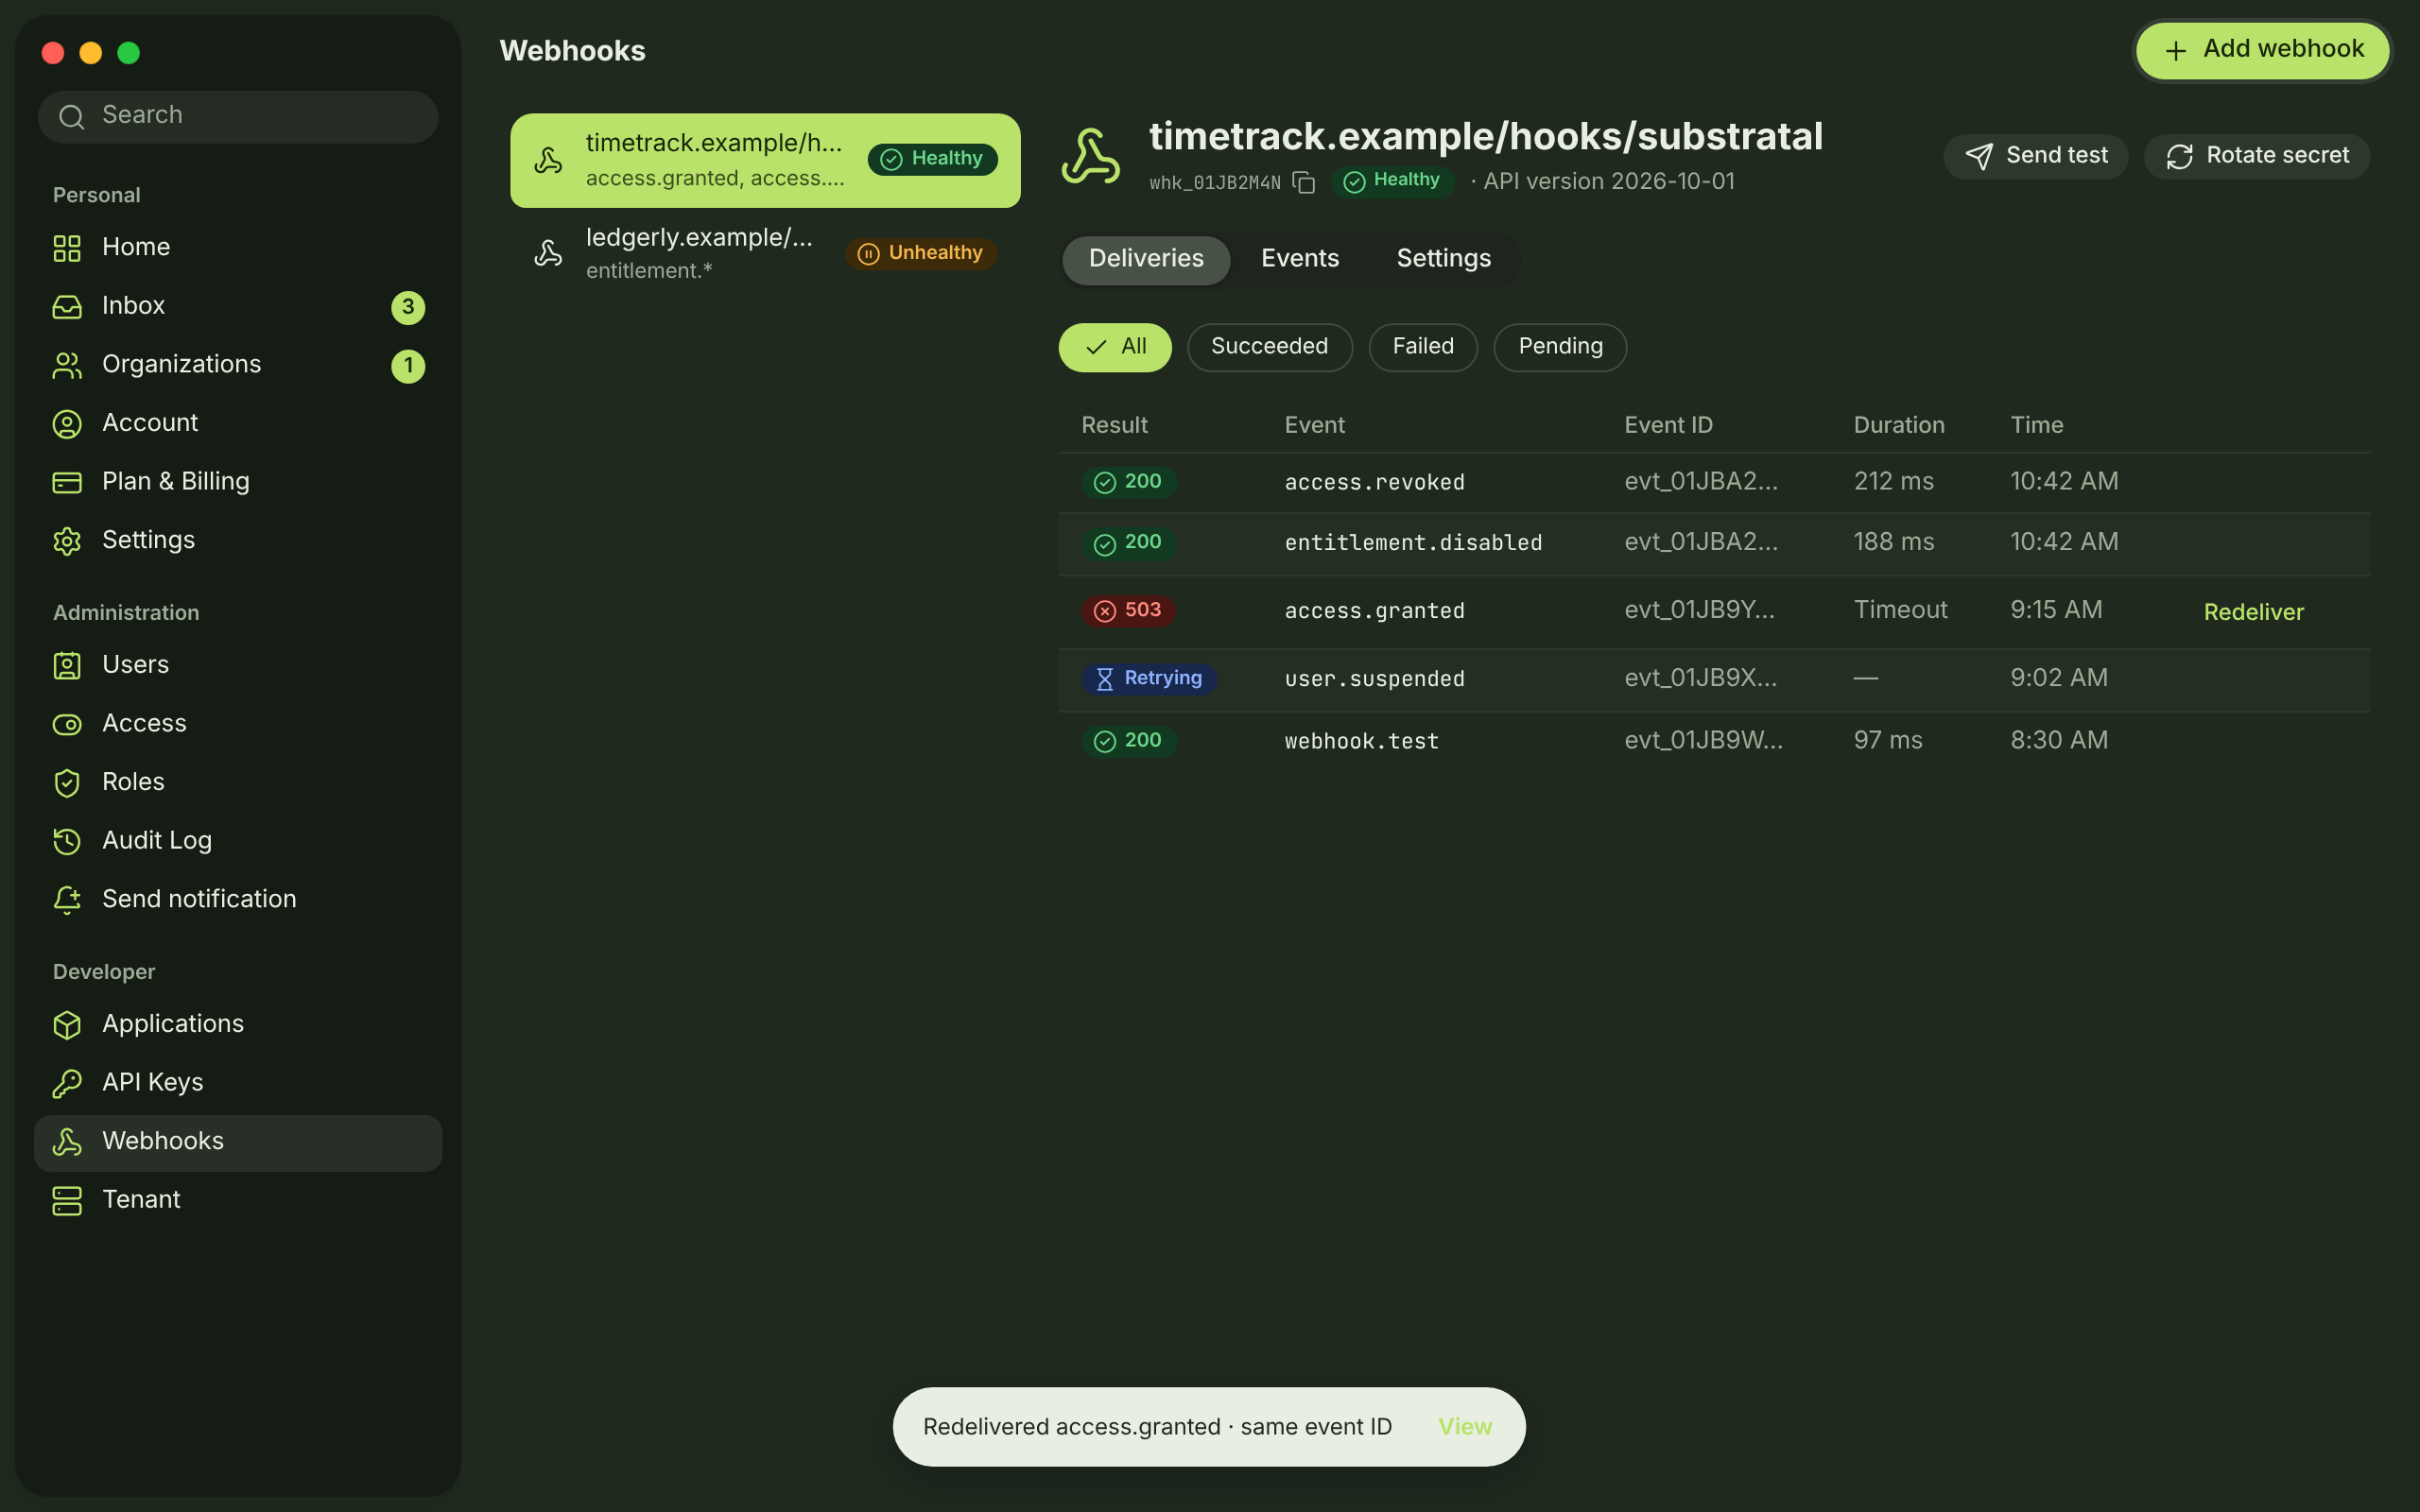Switch to the Deliveries tab
Image resolution: width=2420 pixels, height=1512 pixels.
1146,260
